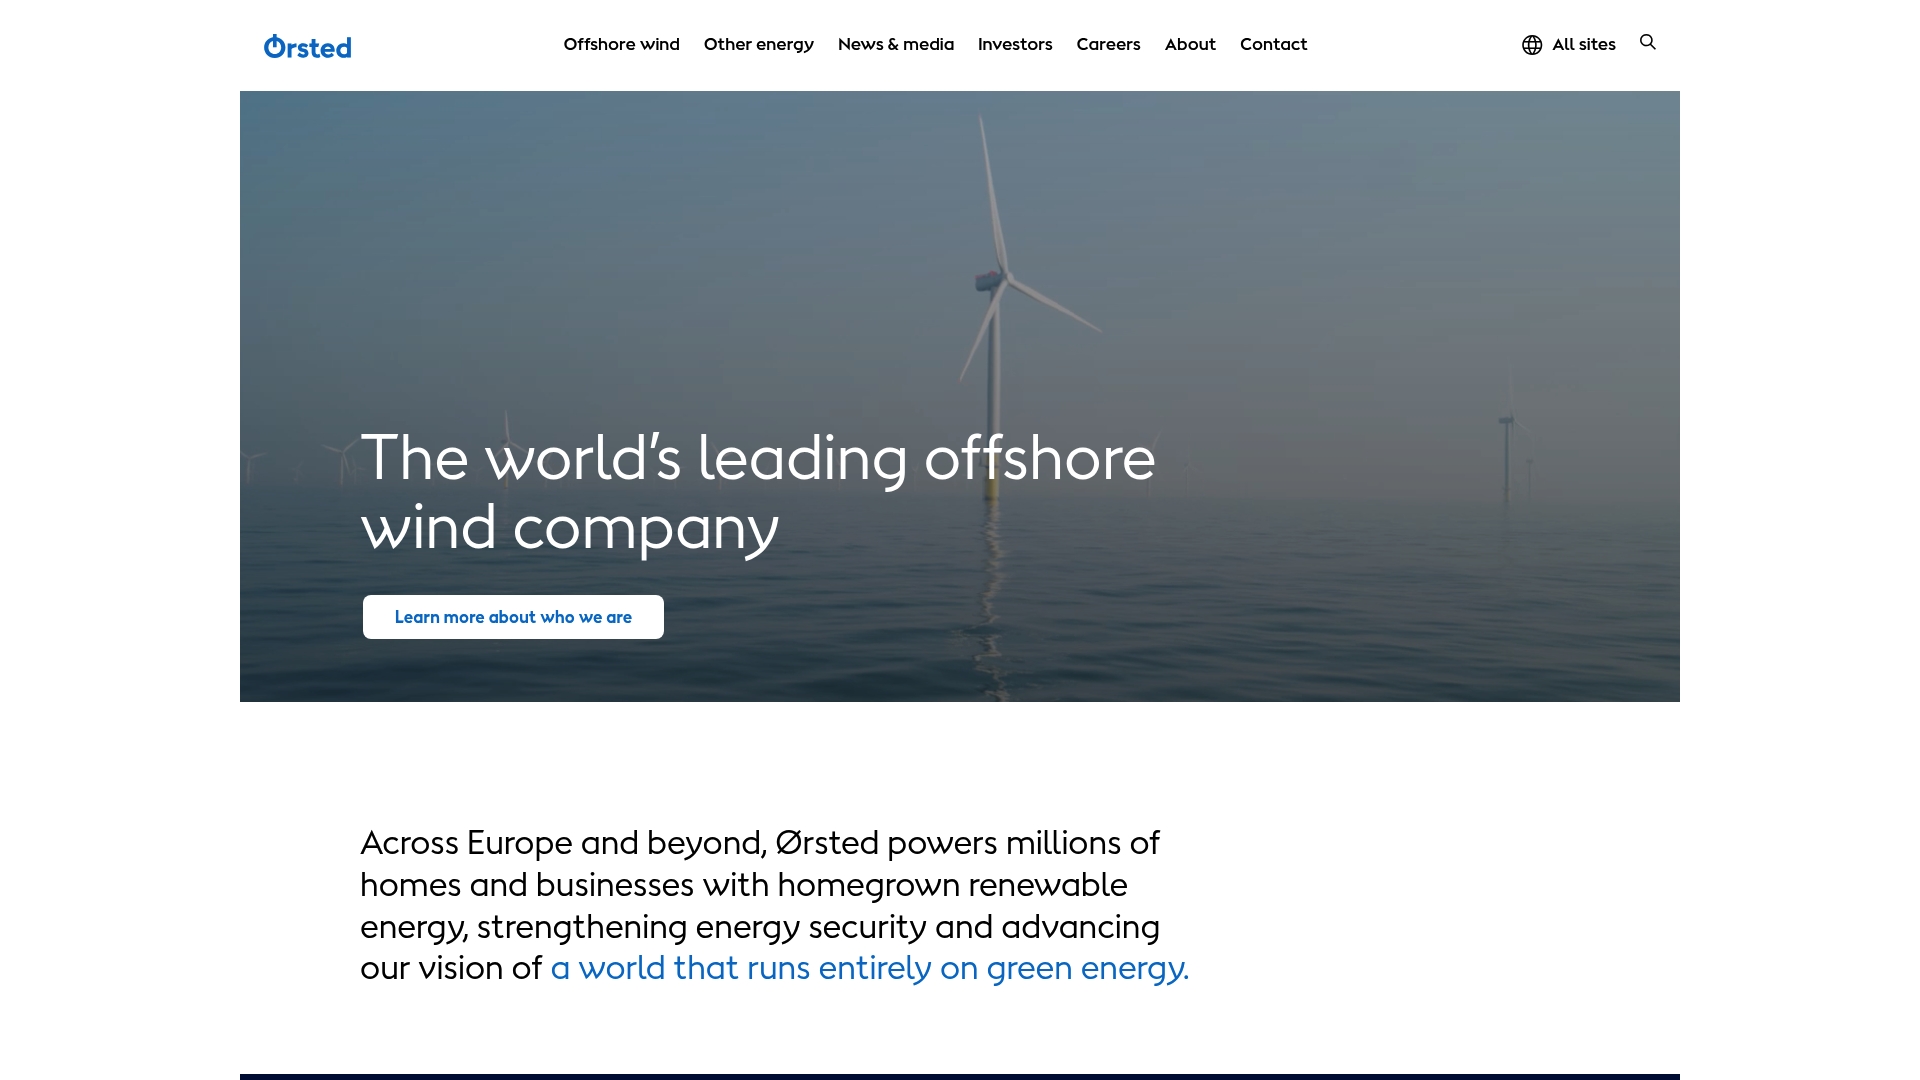Open the Offshore wind menu
The image size is (1920, 1080).
click(x=621, y=44)
